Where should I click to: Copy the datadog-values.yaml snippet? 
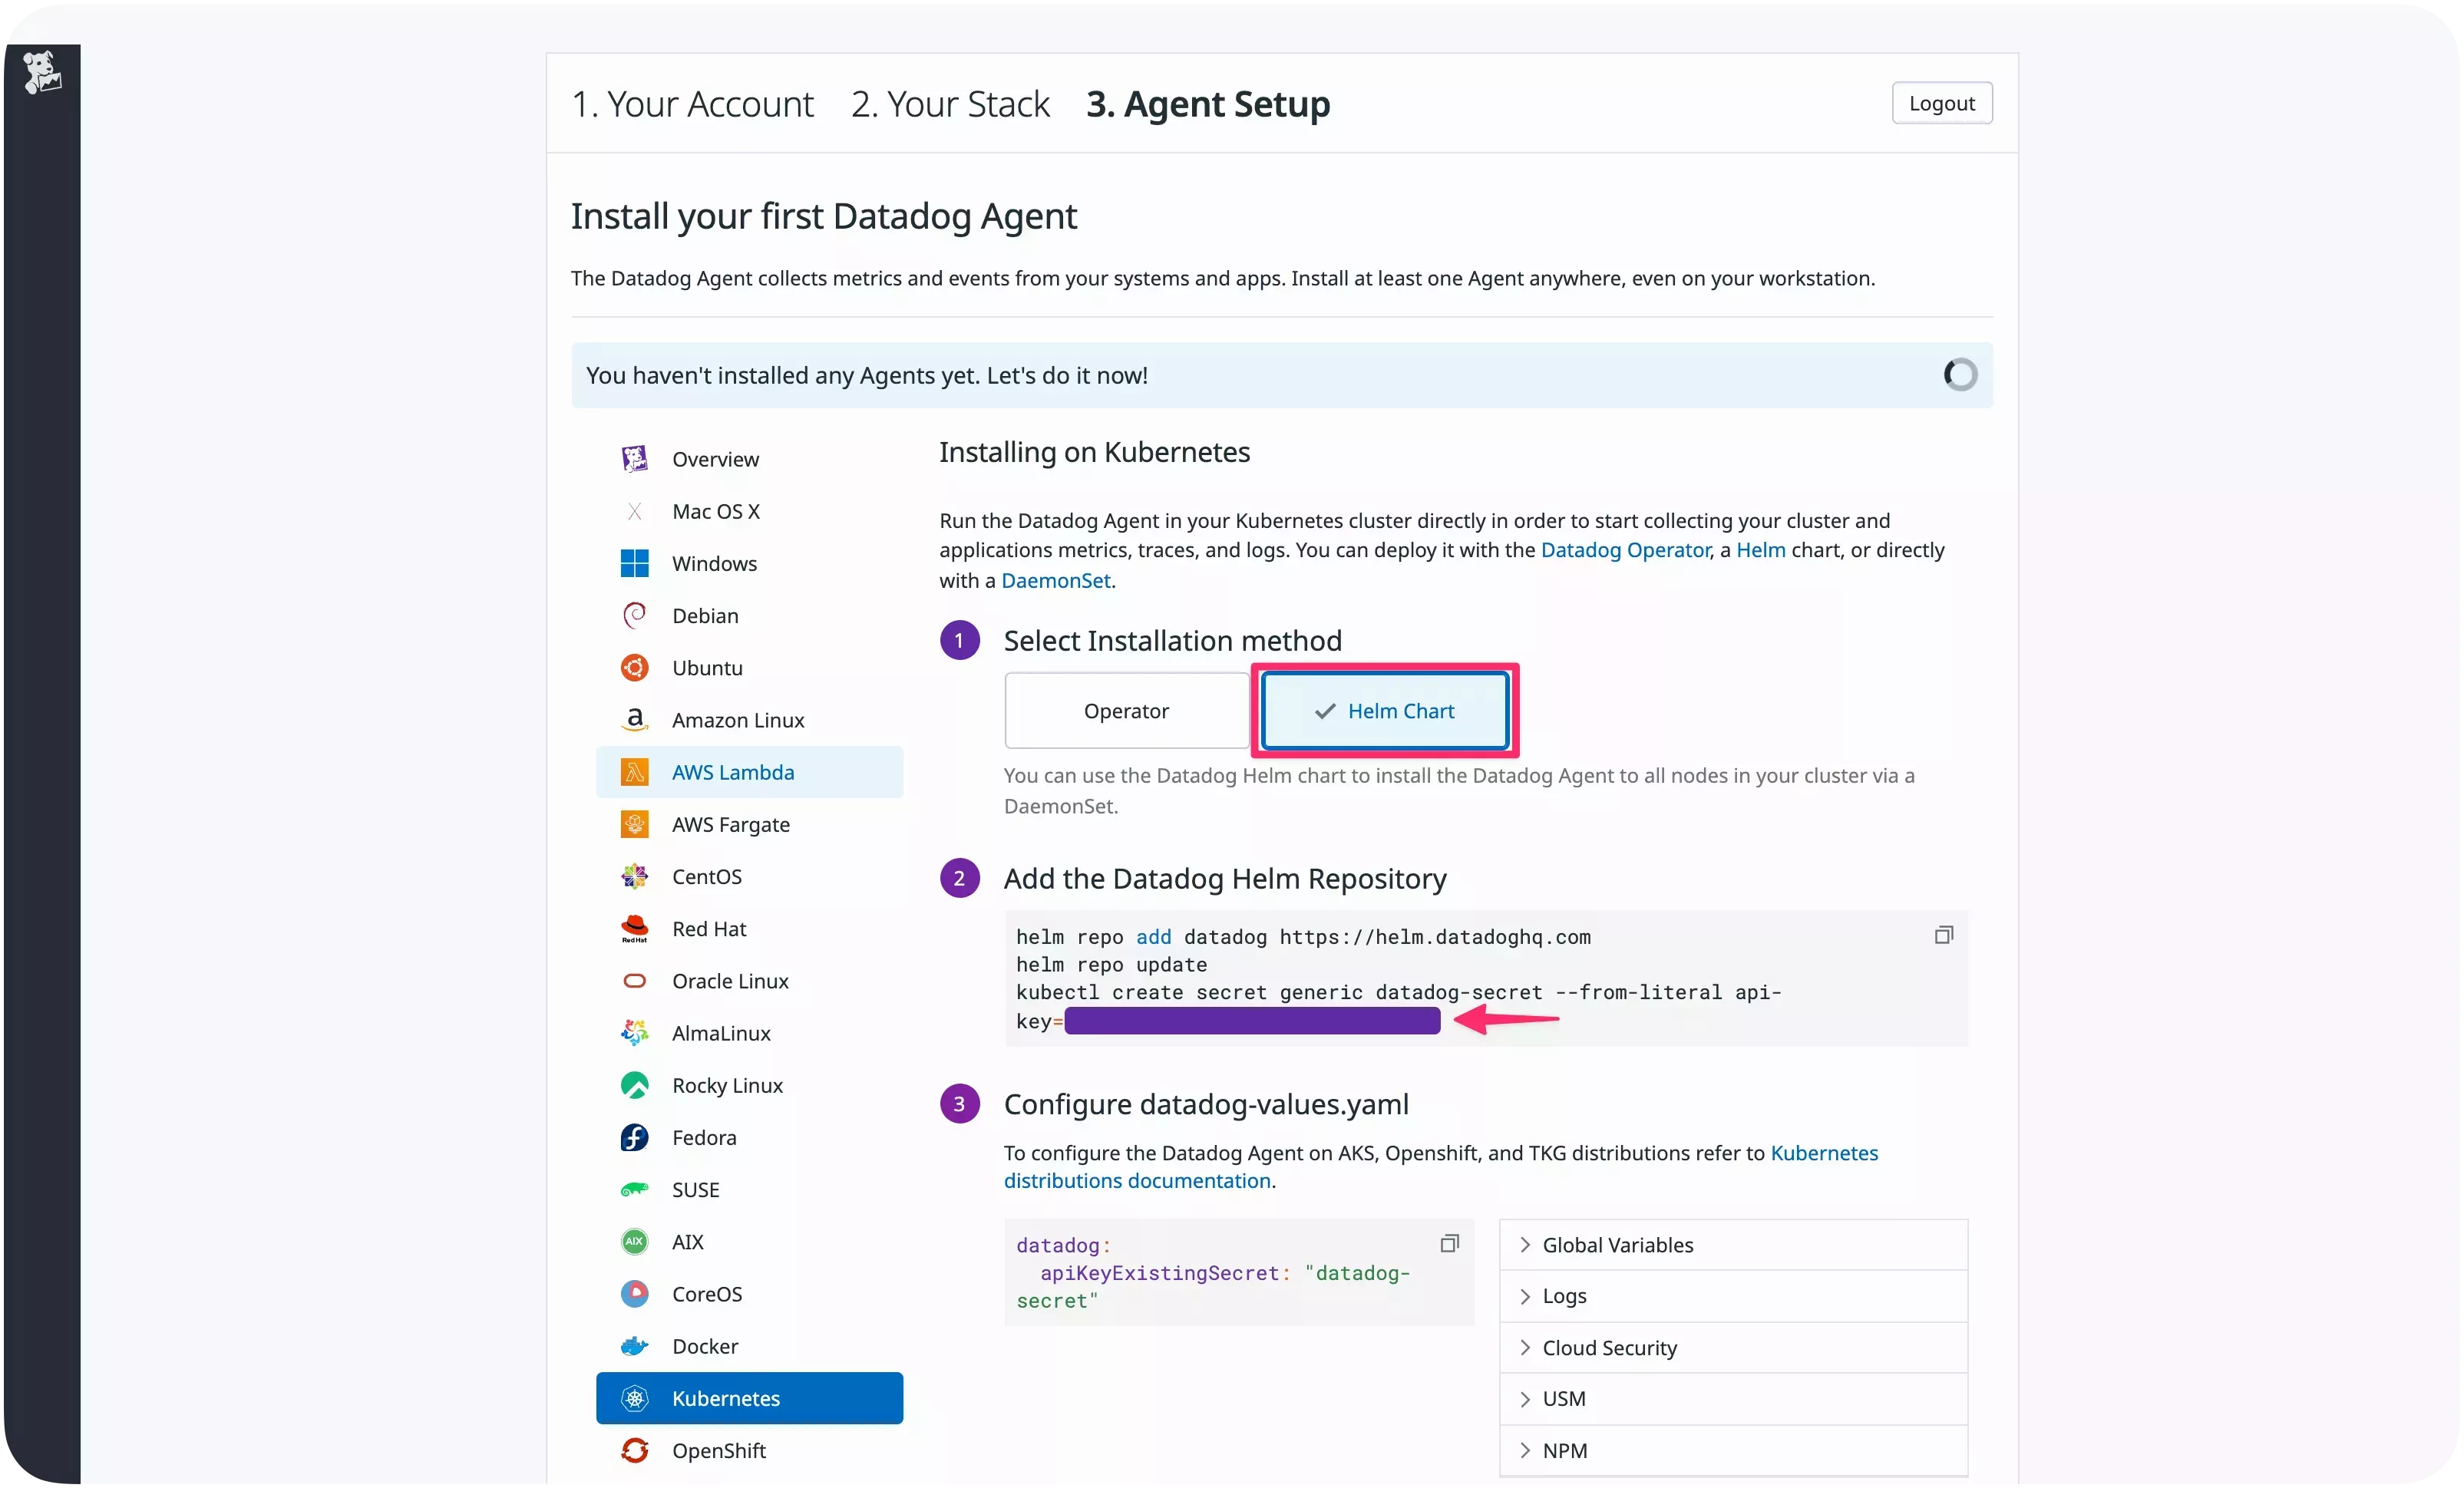coord(1449,1243)
